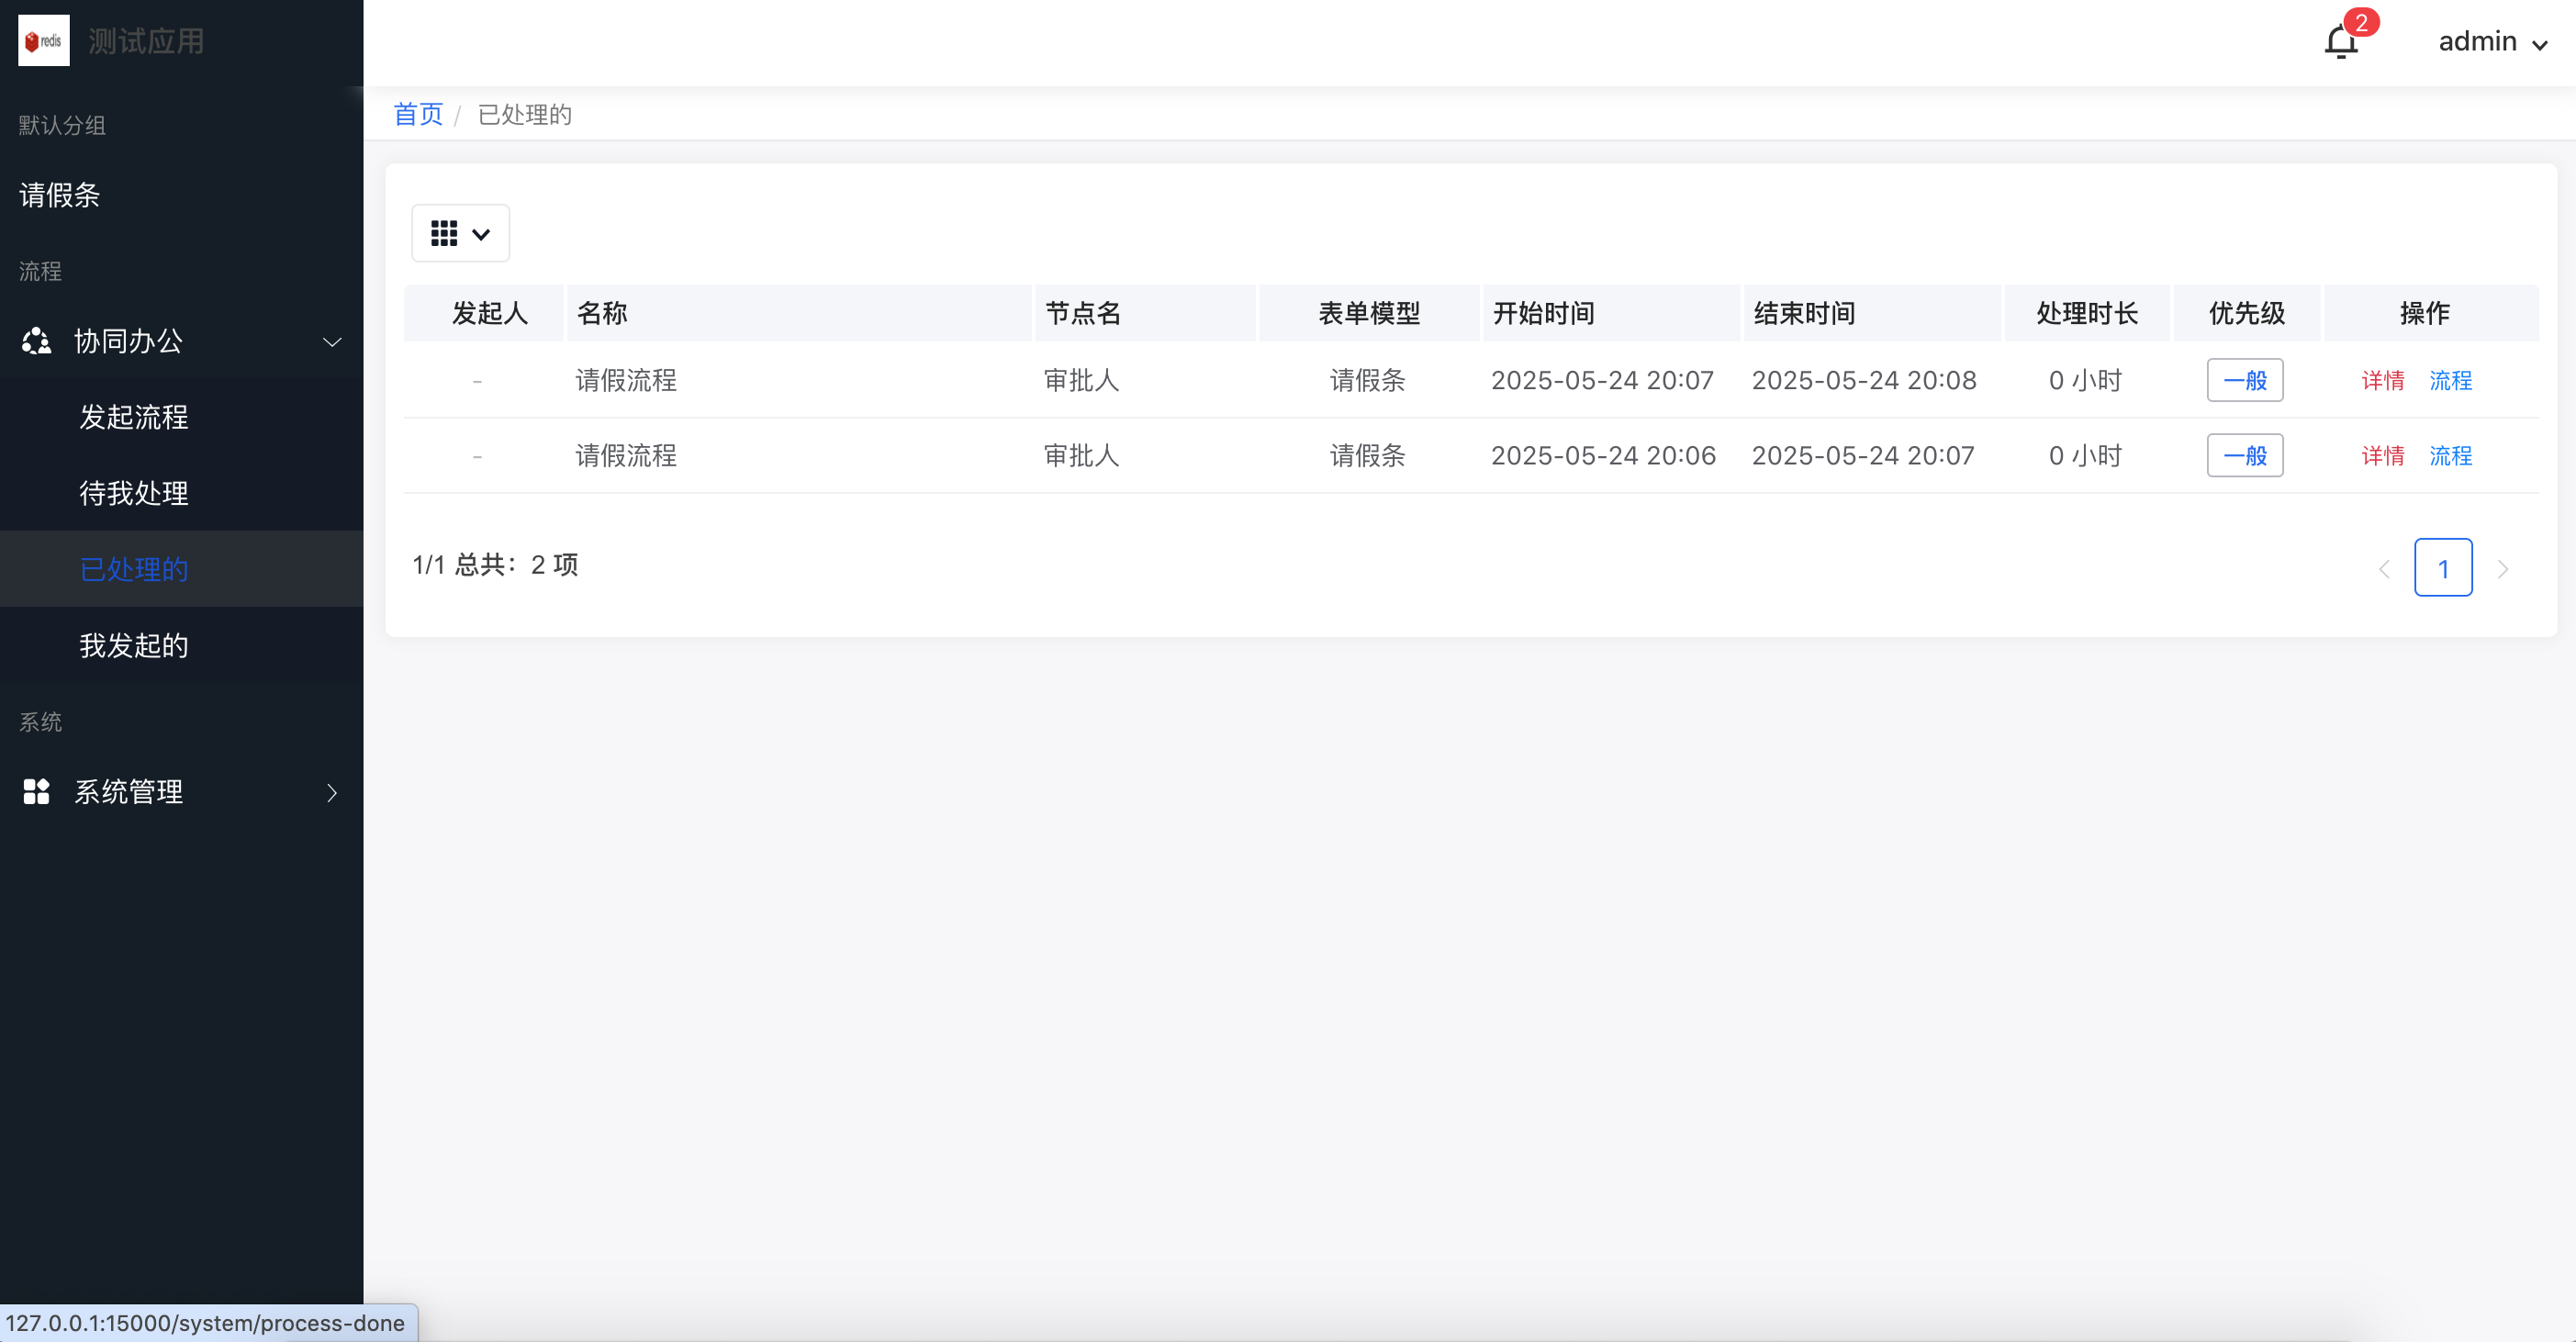This screenshot has width=2576, height=1342.
Task: Go to previous page arrow
Action: tap(2384, 569)
